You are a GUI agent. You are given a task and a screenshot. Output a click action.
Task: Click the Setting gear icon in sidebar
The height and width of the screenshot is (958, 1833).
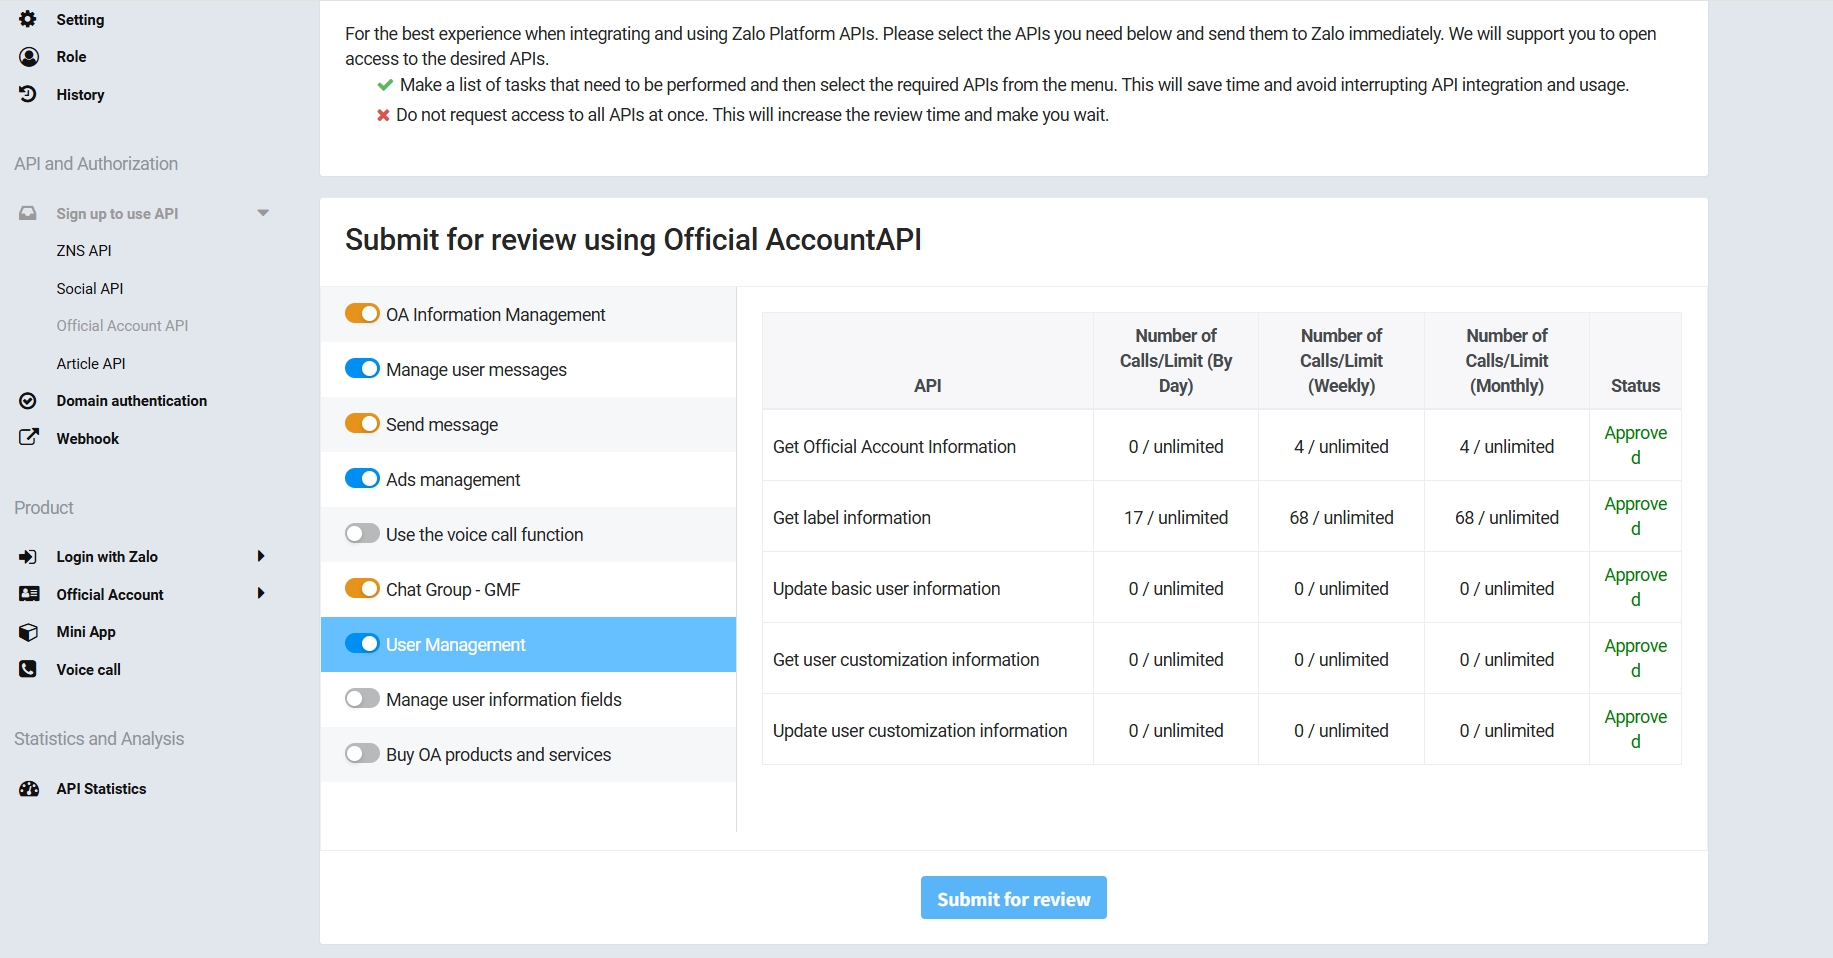[28, 19]
